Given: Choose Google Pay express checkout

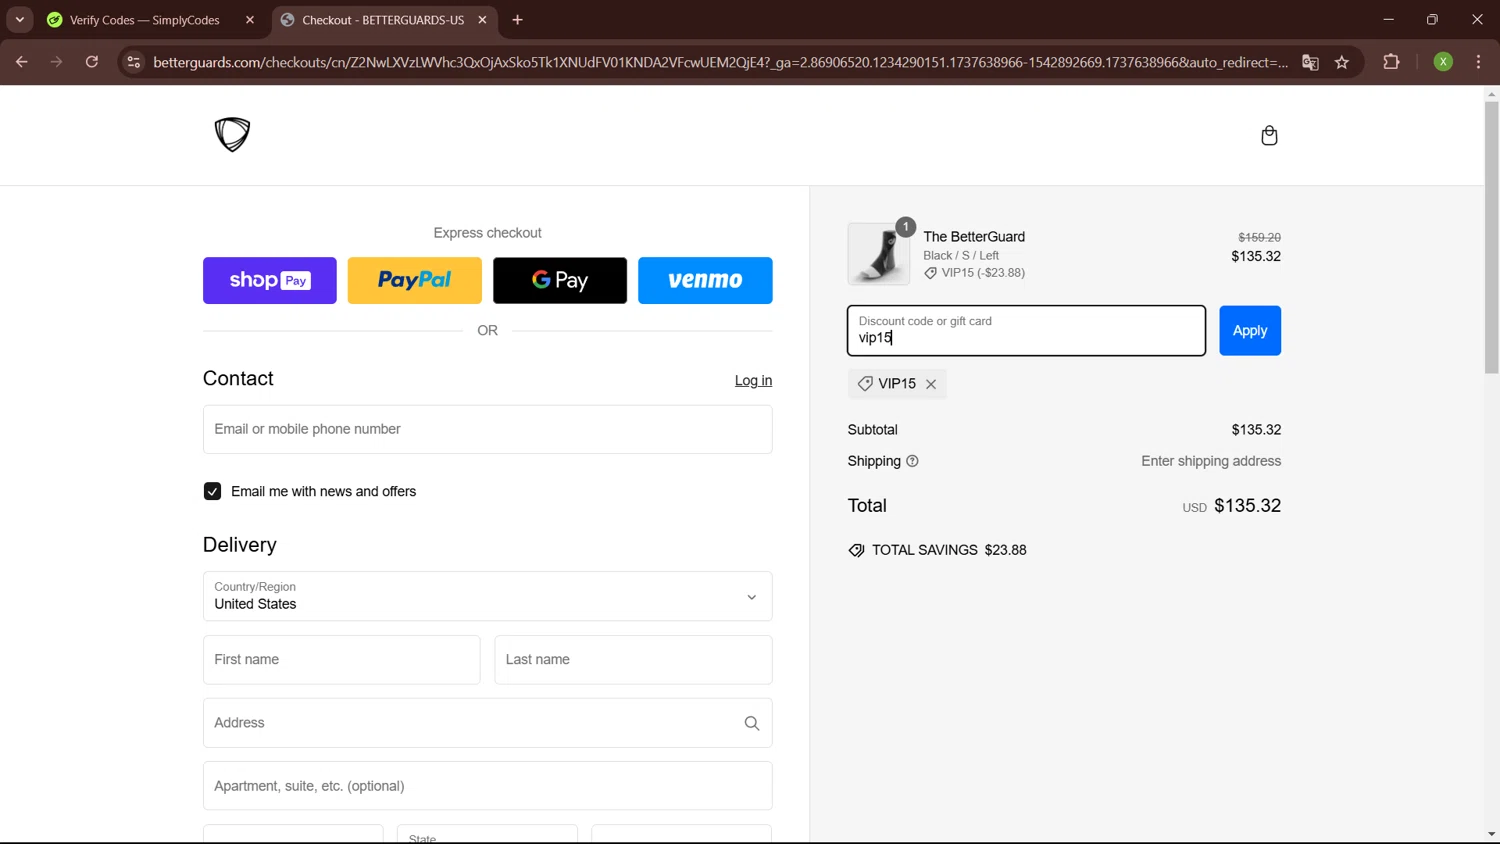Looking at the screenshot, I should (560, 280).
